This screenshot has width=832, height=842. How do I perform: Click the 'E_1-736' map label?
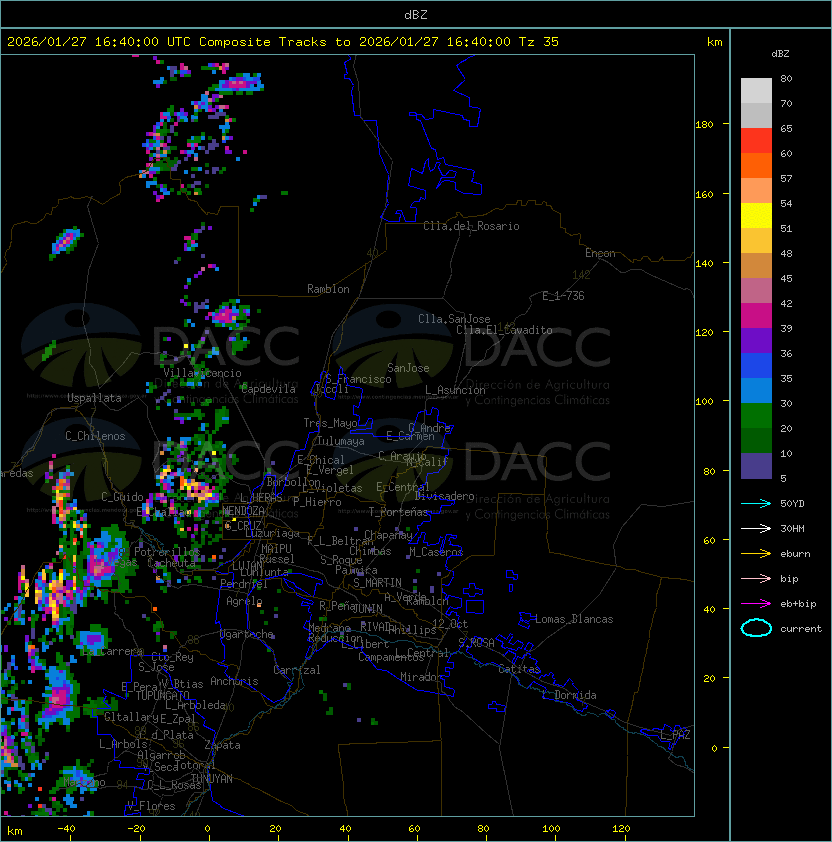(x=563, y=296)
